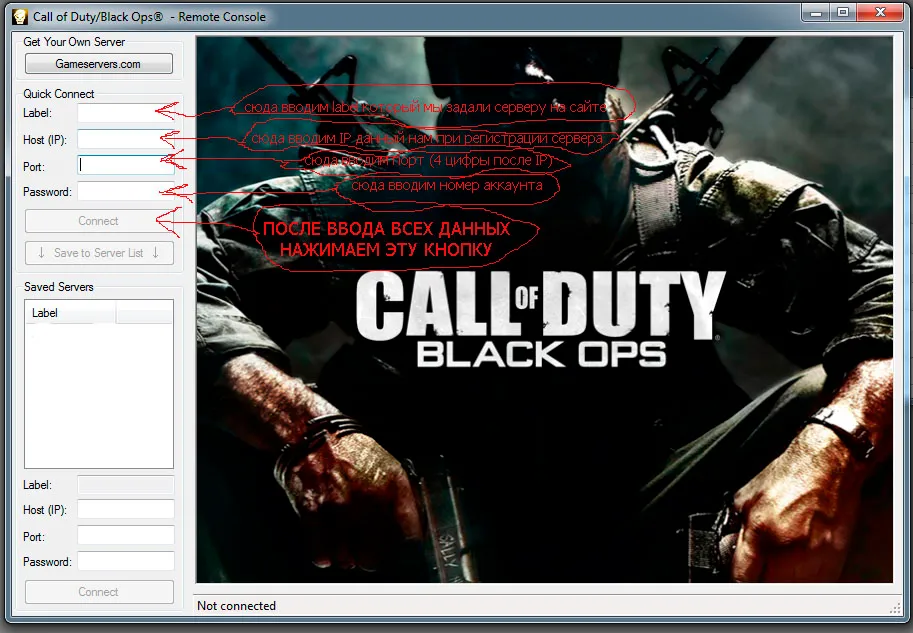Screen dimensions: 913x633
Task: Focus the Saved Servers section's Host (IP) field
Action: point(126,510)
